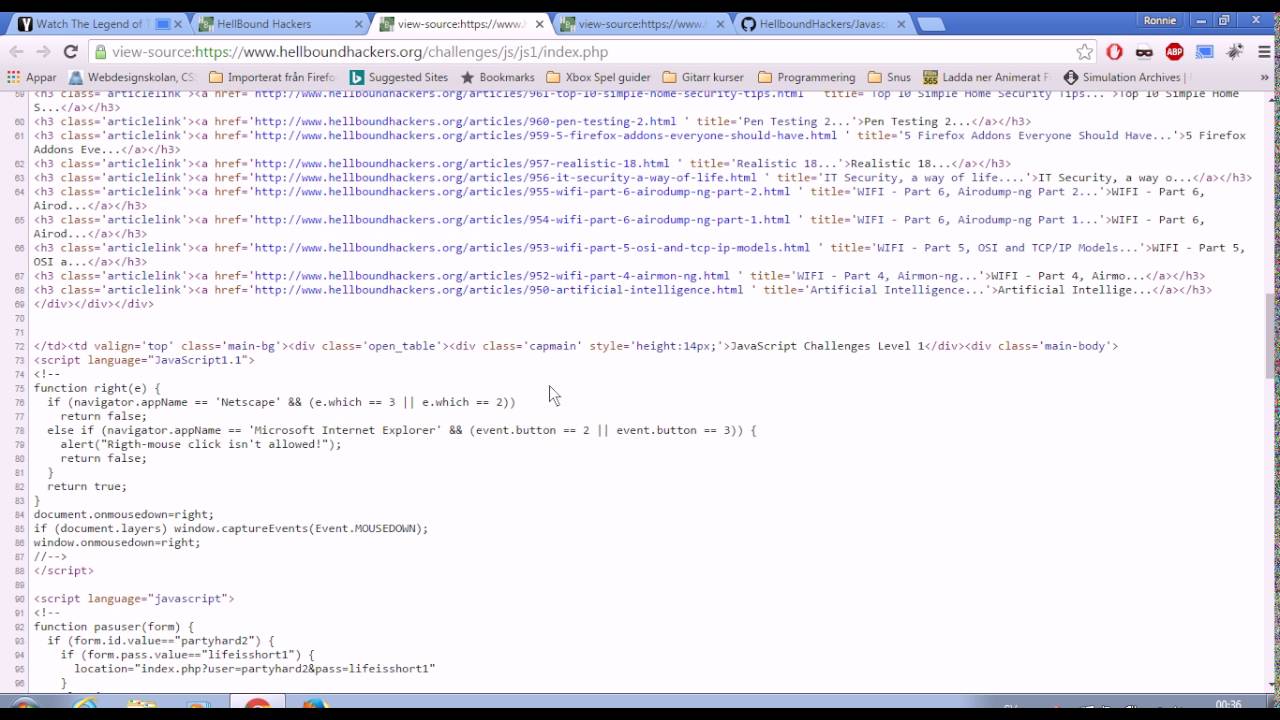Open the Xbox Spel guider folder
Screen dimensions: 1280x720
(x=598, y=77)
